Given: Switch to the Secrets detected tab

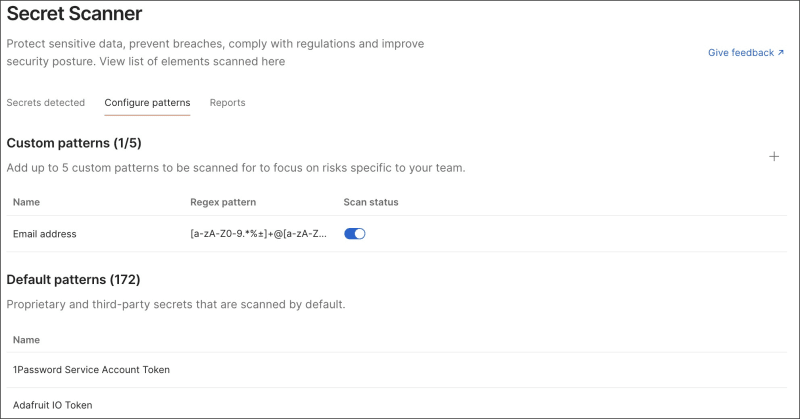Looking at the screenshot, I should click(x=46, y=103).
